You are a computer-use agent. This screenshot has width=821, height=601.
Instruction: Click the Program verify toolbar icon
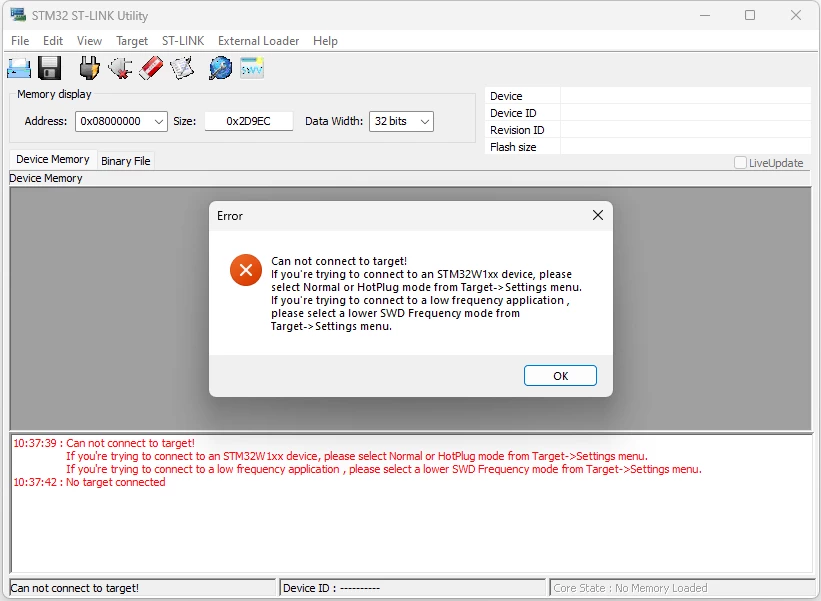click(182, 68)
